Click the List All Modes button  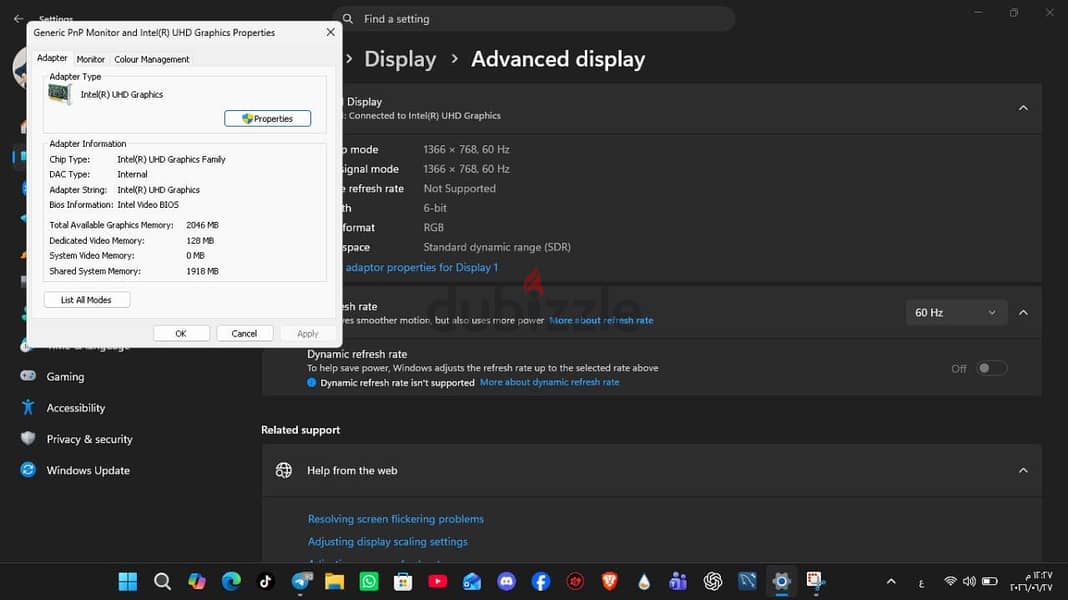[x=86, y=300]
